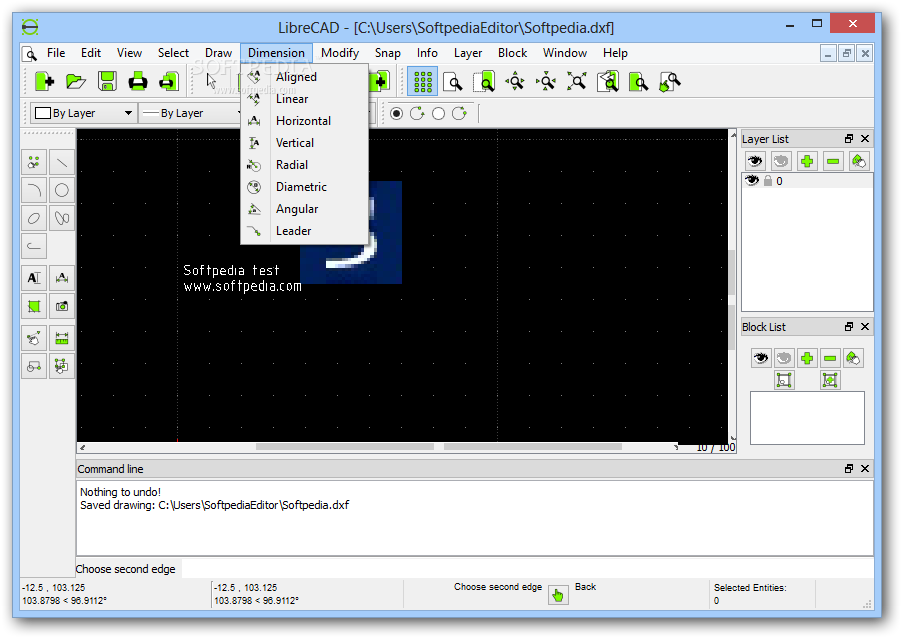
Task: Click the Zoom Out icon
Action: (x=545, y=82)
